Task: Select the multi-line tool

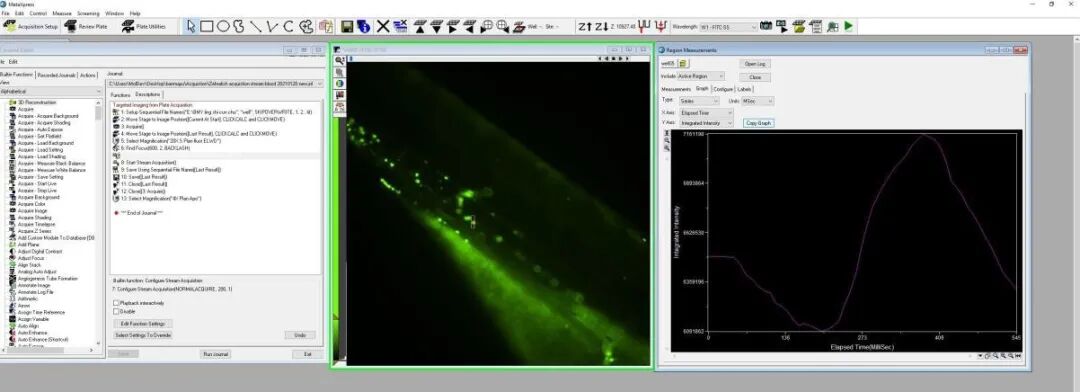Action: click(272, 26)
